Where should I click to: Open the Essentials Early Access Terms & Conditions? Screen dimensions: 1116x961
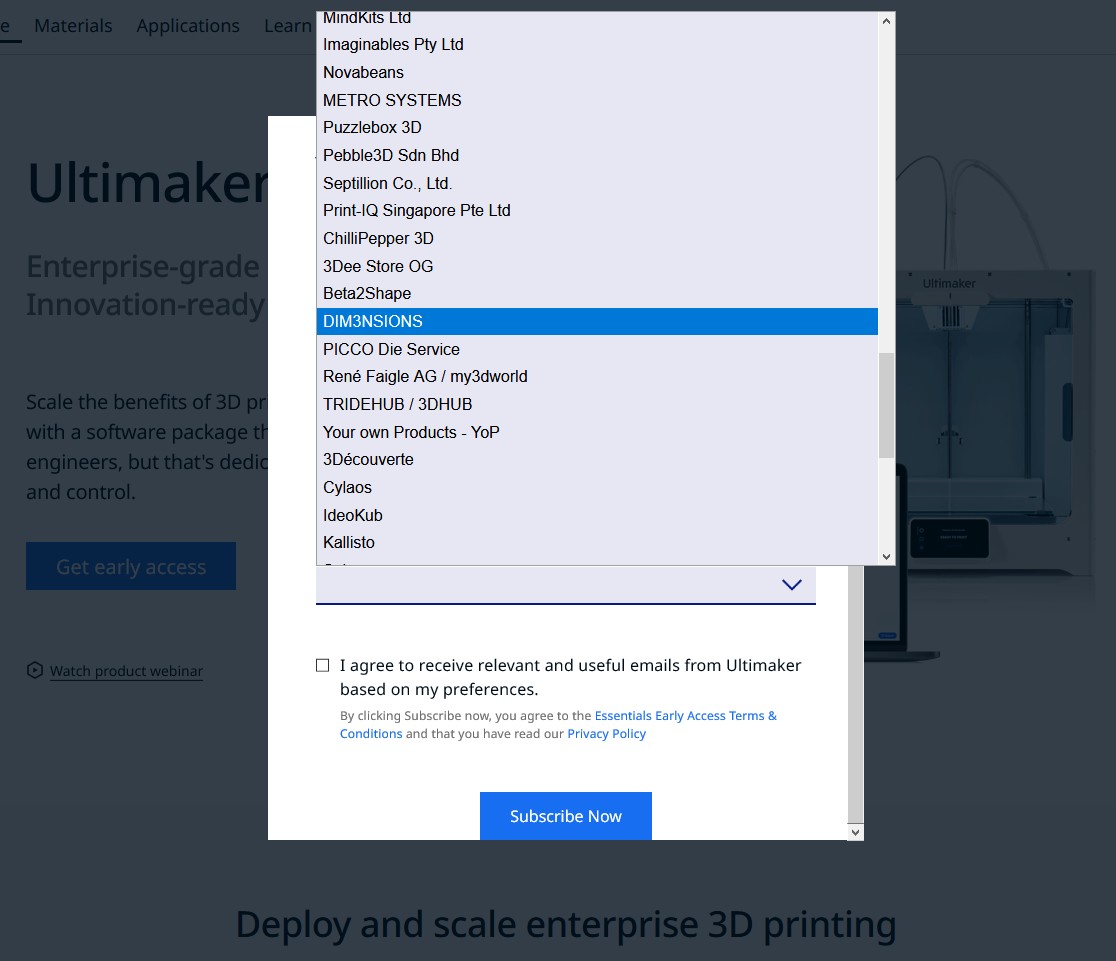coord(685,715)
